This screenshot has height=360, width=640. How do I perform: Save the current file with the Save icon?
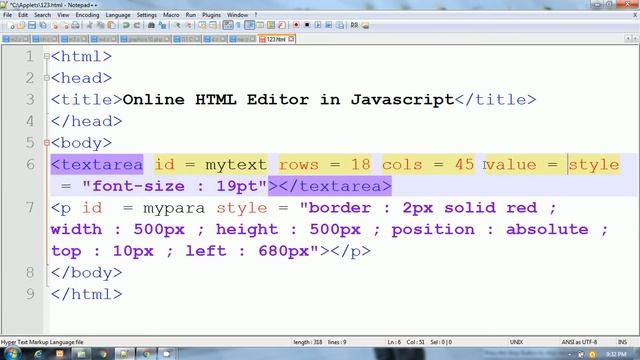click(31, 25)
